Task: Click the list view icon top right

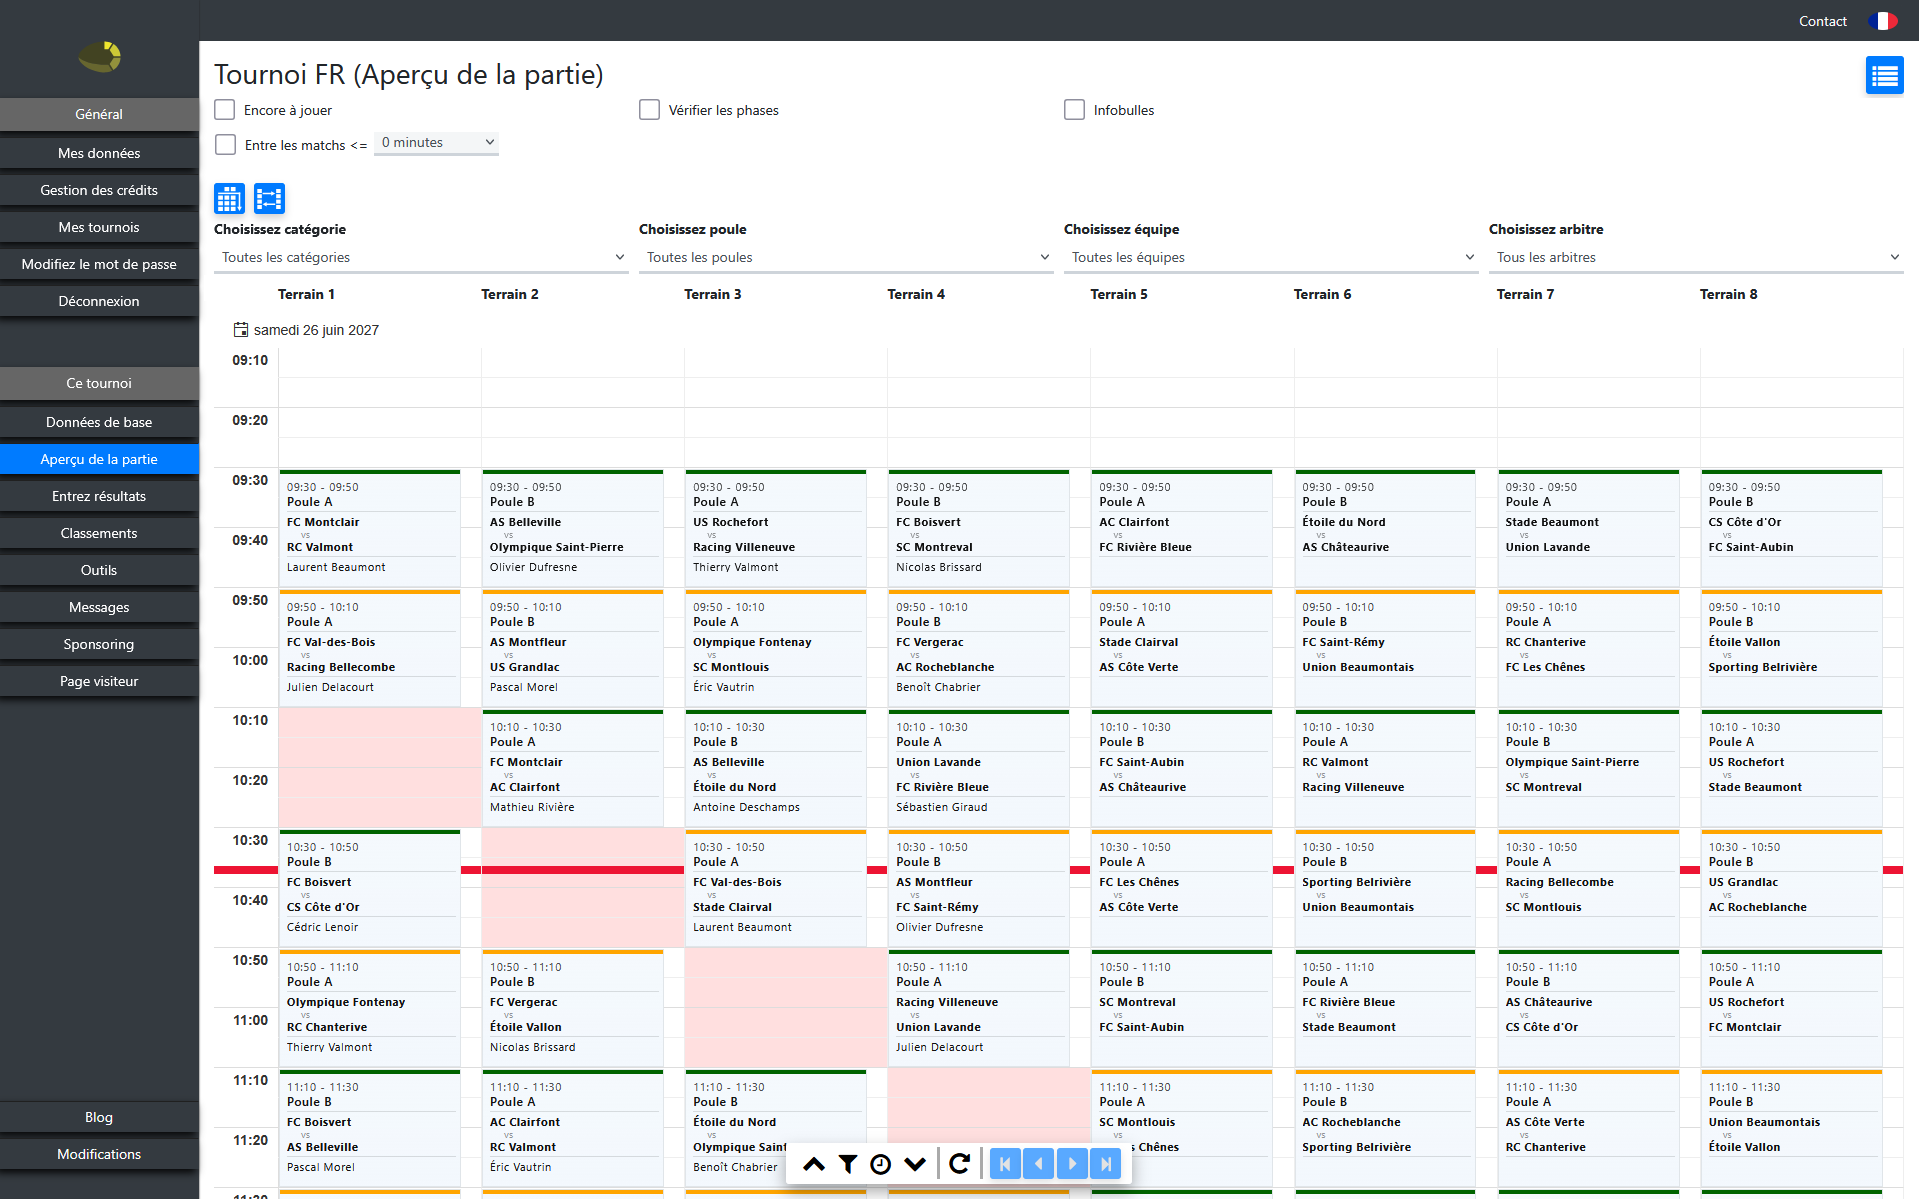Action: [x=1884, y=75]
